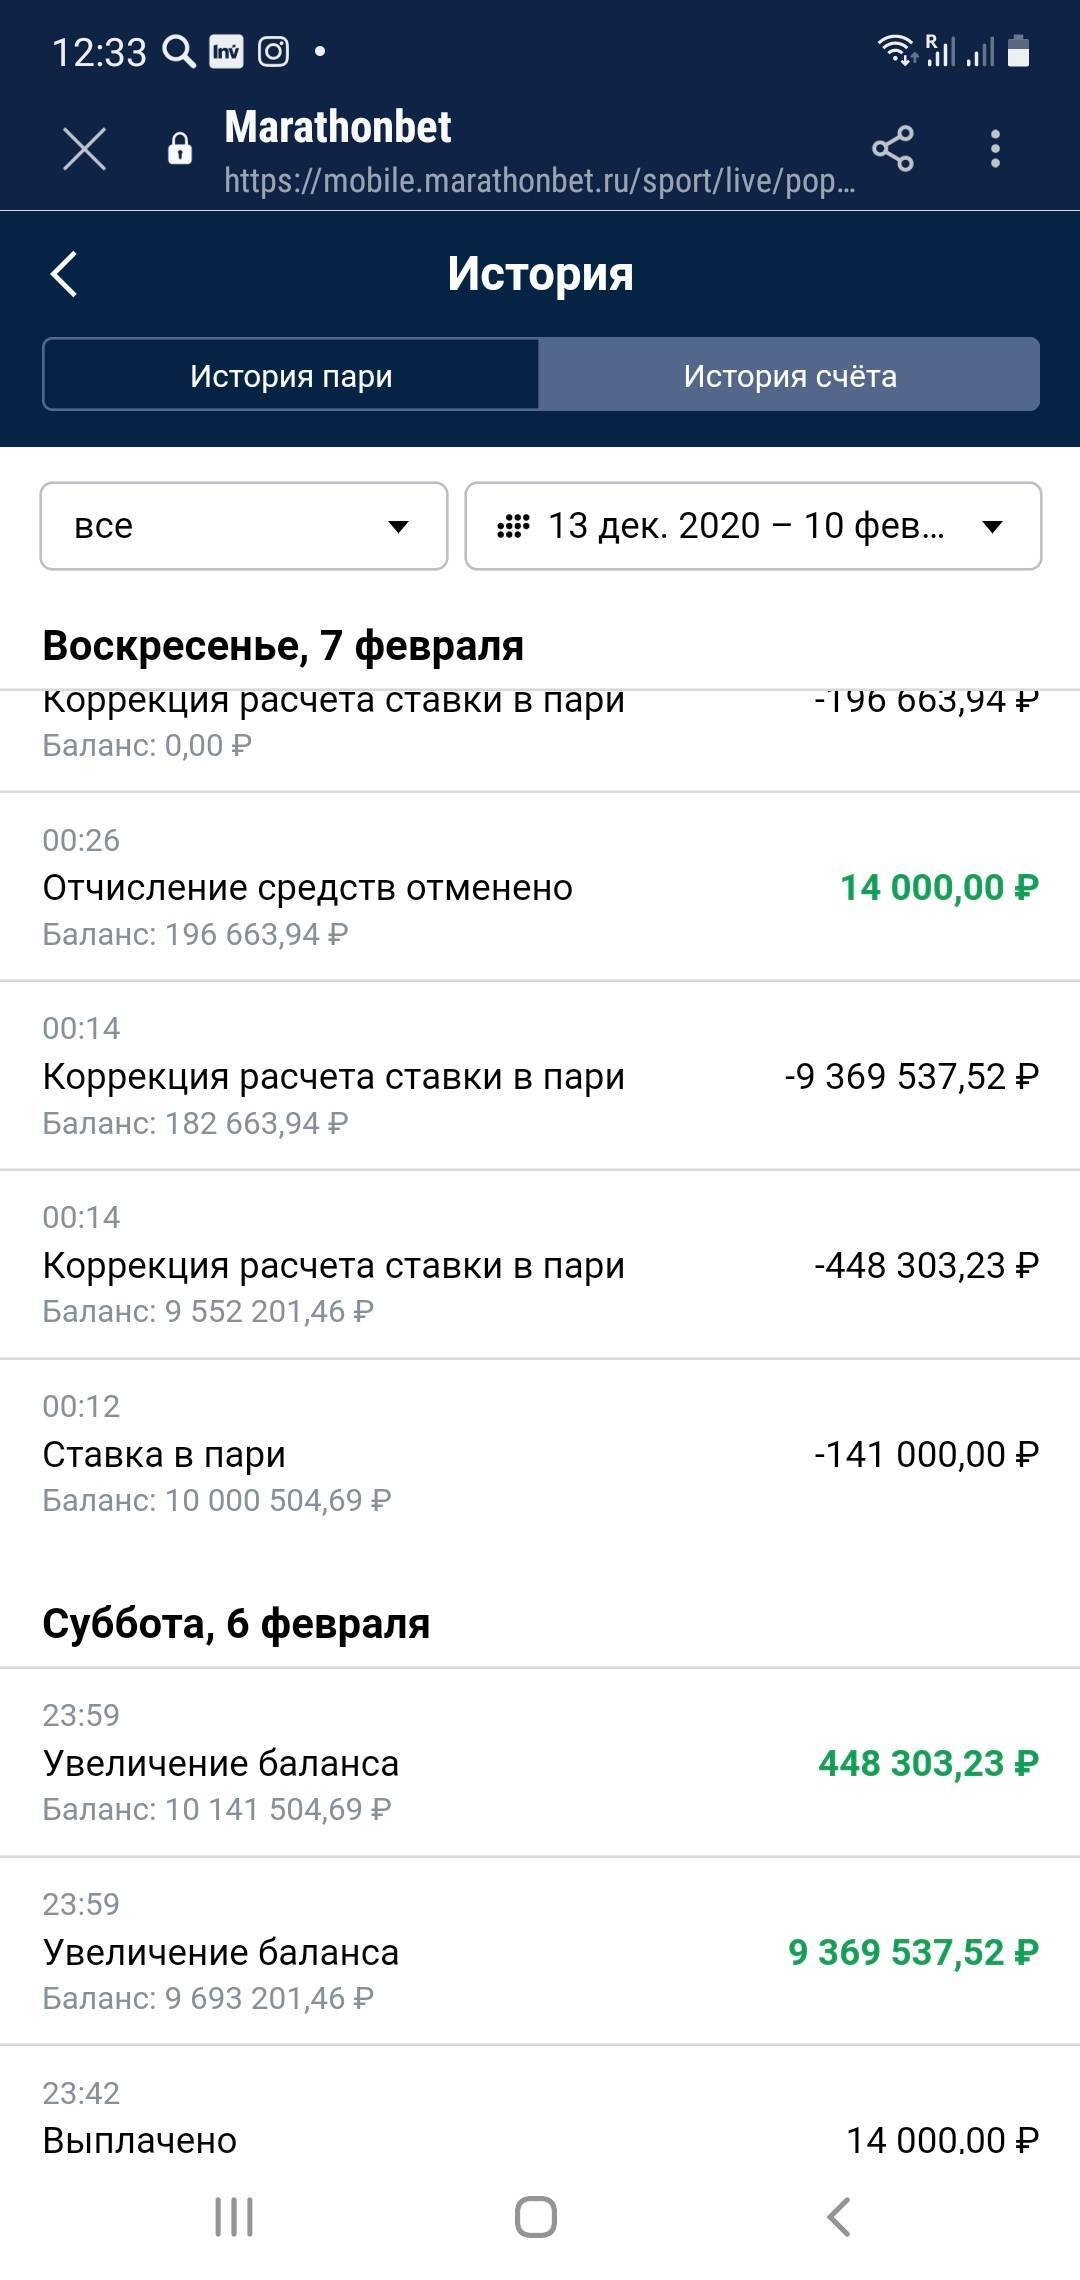Share the current page
The height and width of the screenshot is (2280, 1080).
892,149
